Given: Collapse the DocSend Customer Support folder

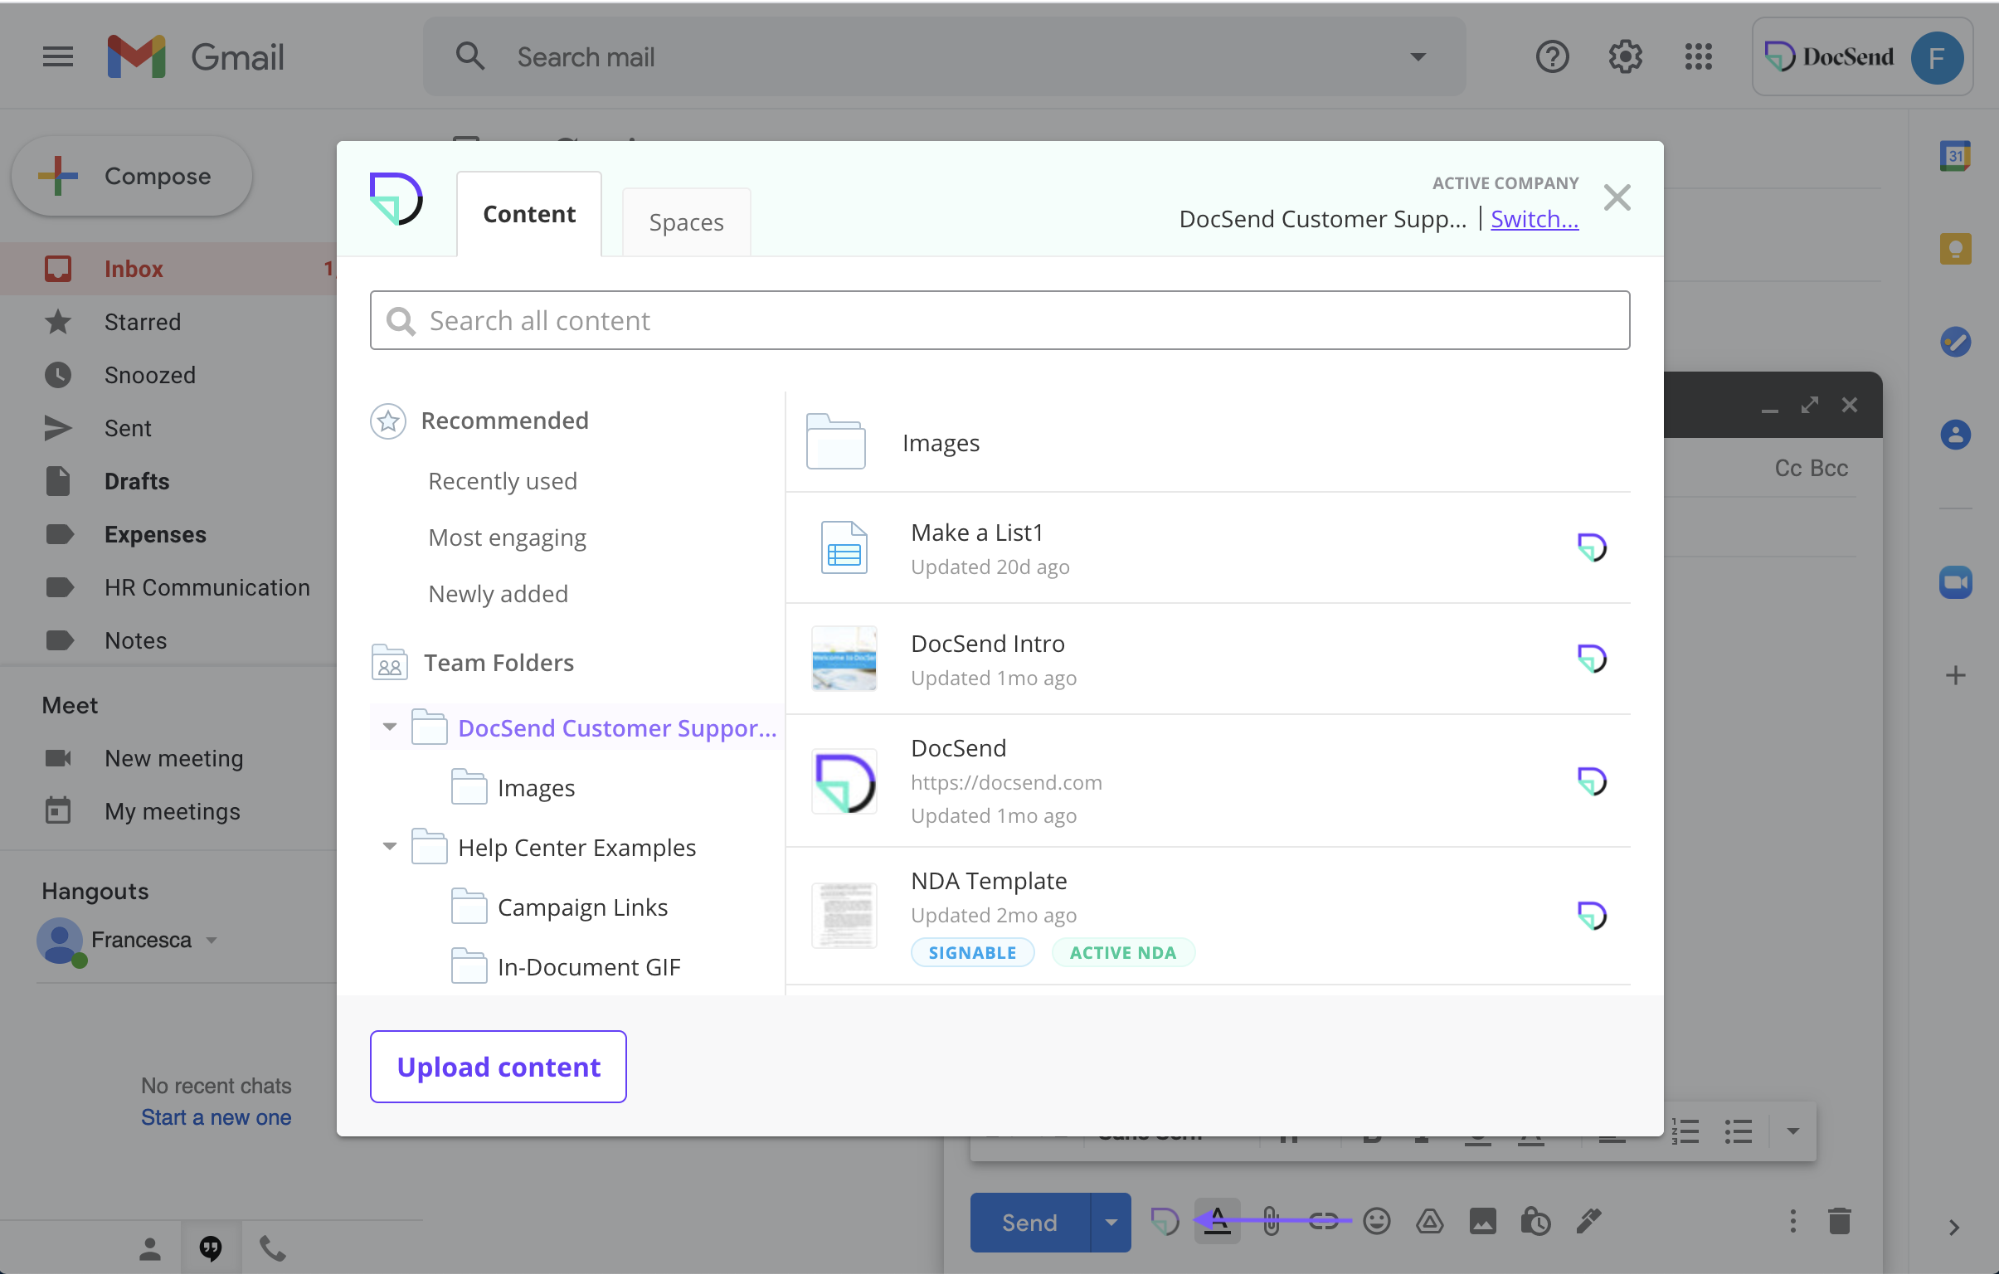Looking at the screenshot, I should coord(389,727).
